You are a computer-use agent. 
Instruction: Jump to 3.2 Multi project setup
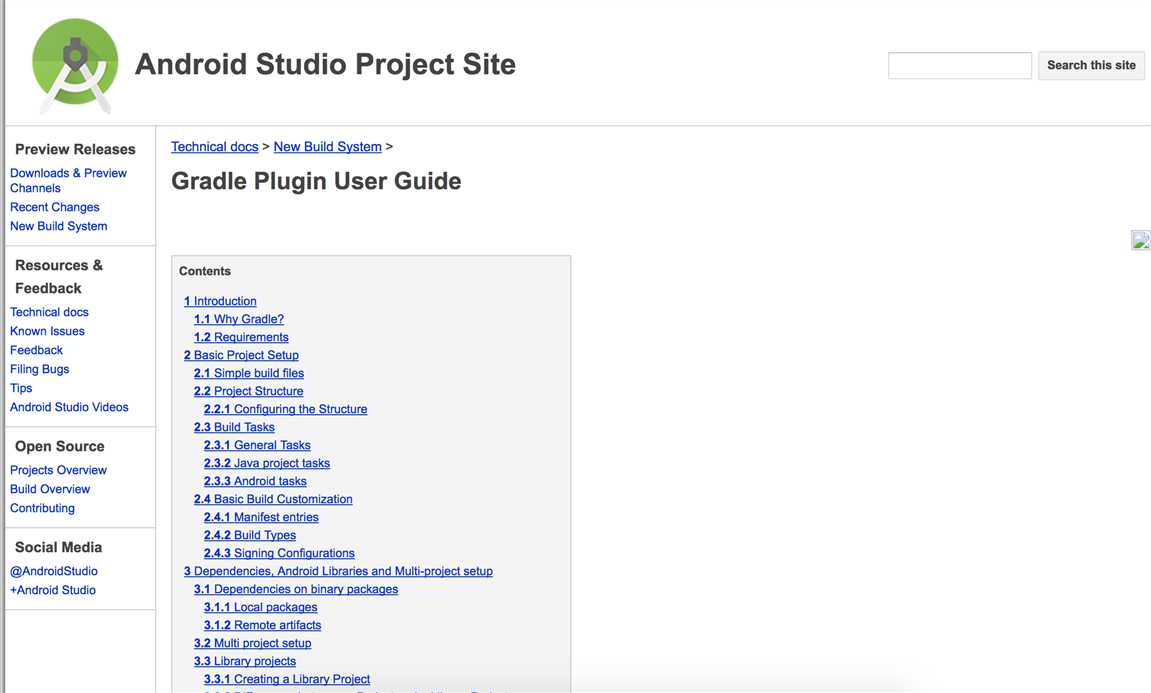point(253,643)
